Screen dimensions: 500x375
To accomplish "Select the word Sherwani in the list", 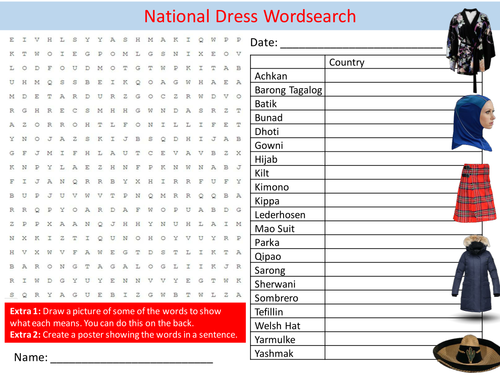I will (275, 284).
